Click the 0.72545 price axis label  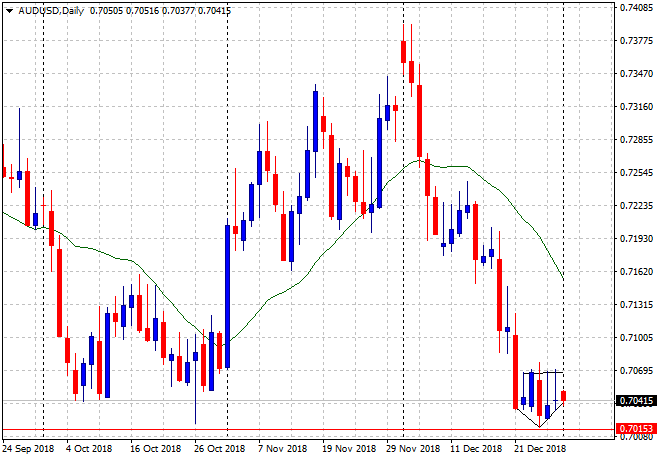(636, 173)
